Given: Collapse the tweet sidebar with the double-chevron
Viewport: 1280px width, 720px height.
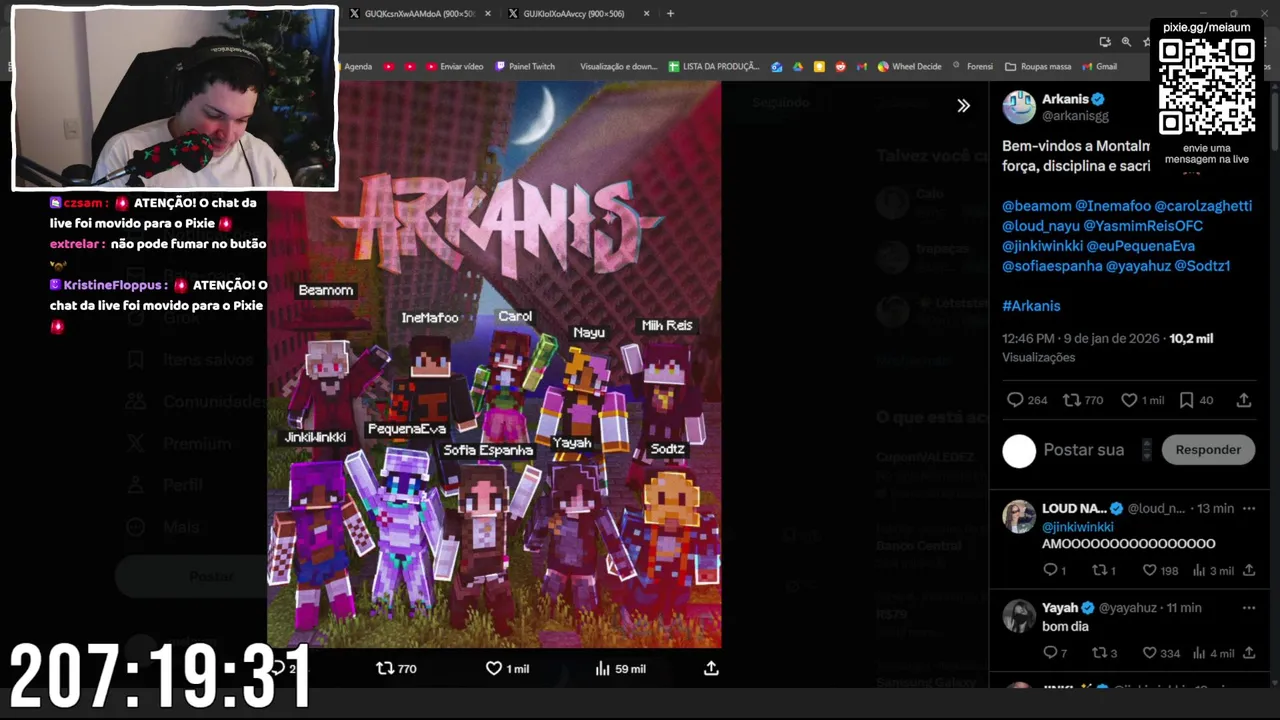Looking at the screenshot, I should [963, 106].
